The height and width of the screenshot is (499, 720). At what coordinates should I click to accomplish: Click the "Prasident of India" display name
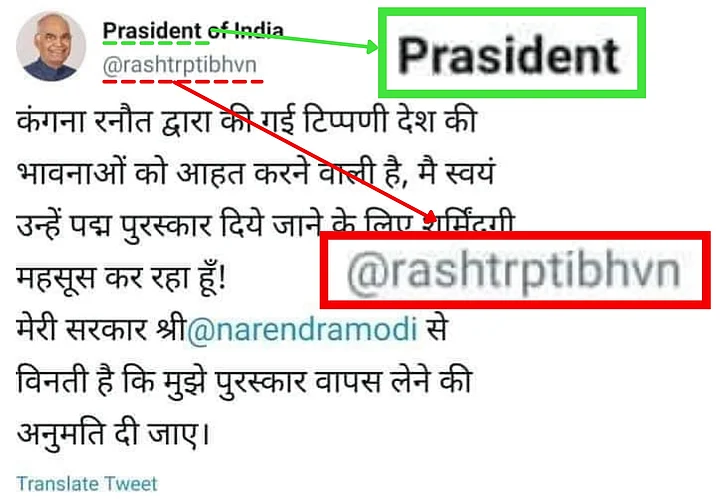193,31
